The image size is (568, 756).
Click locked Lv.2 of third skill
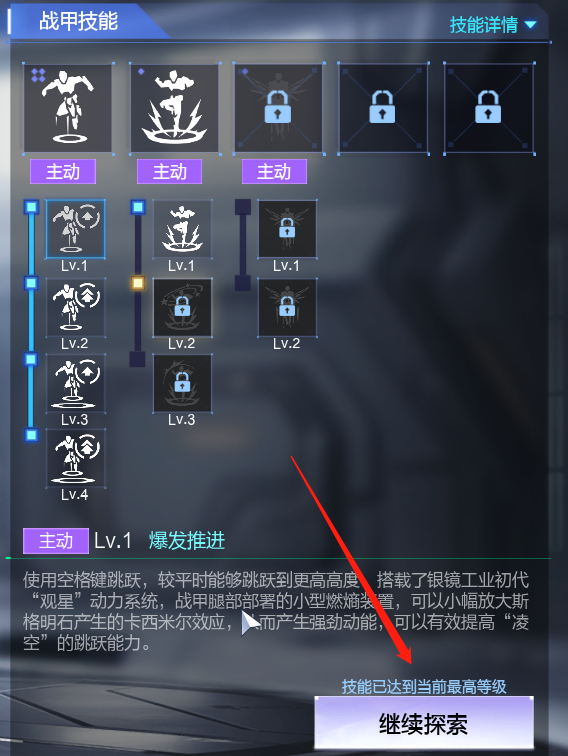pyautogui.click(x=287, y=307)
